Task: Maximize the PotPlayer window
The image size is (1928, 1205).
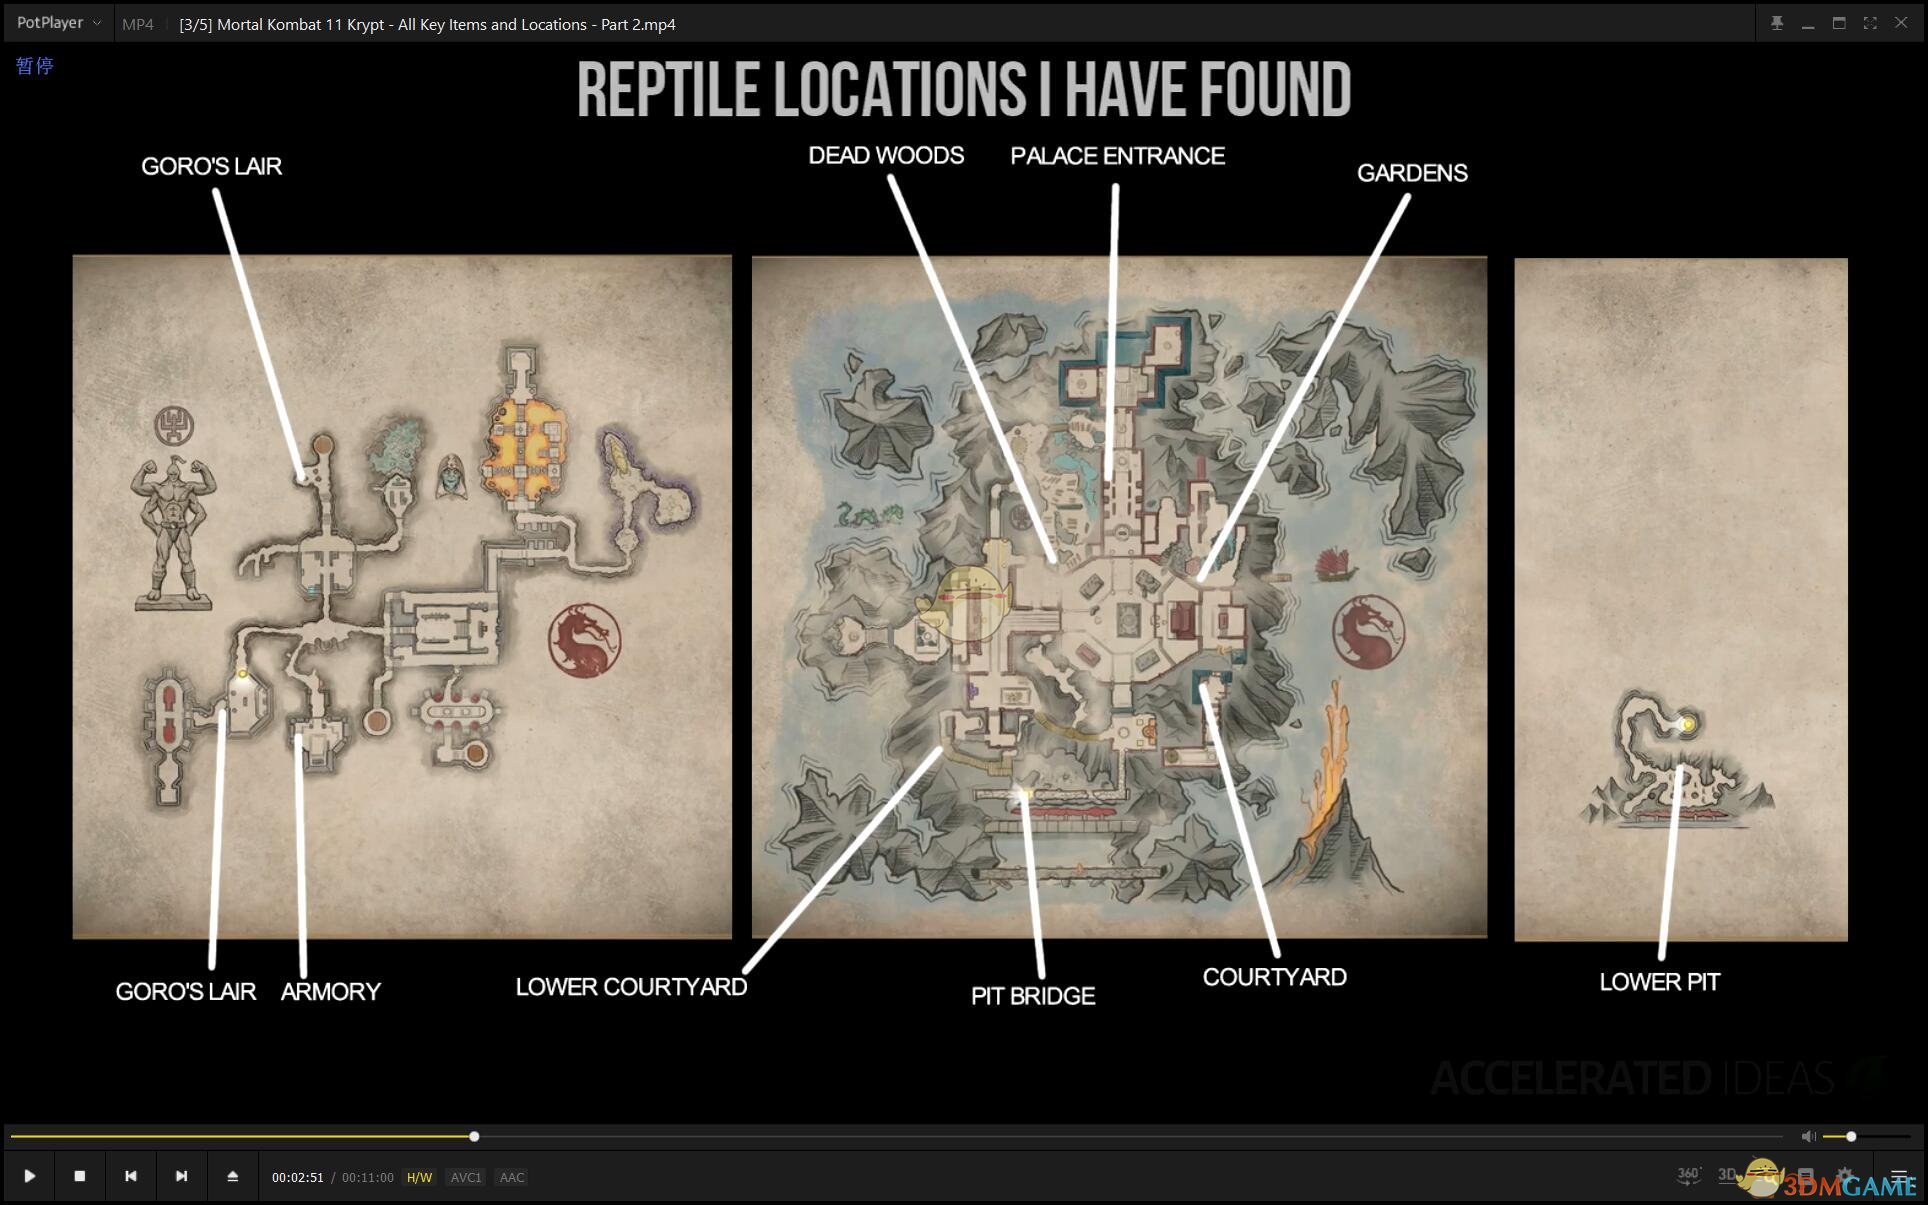Action: [x=1839, y=23]
